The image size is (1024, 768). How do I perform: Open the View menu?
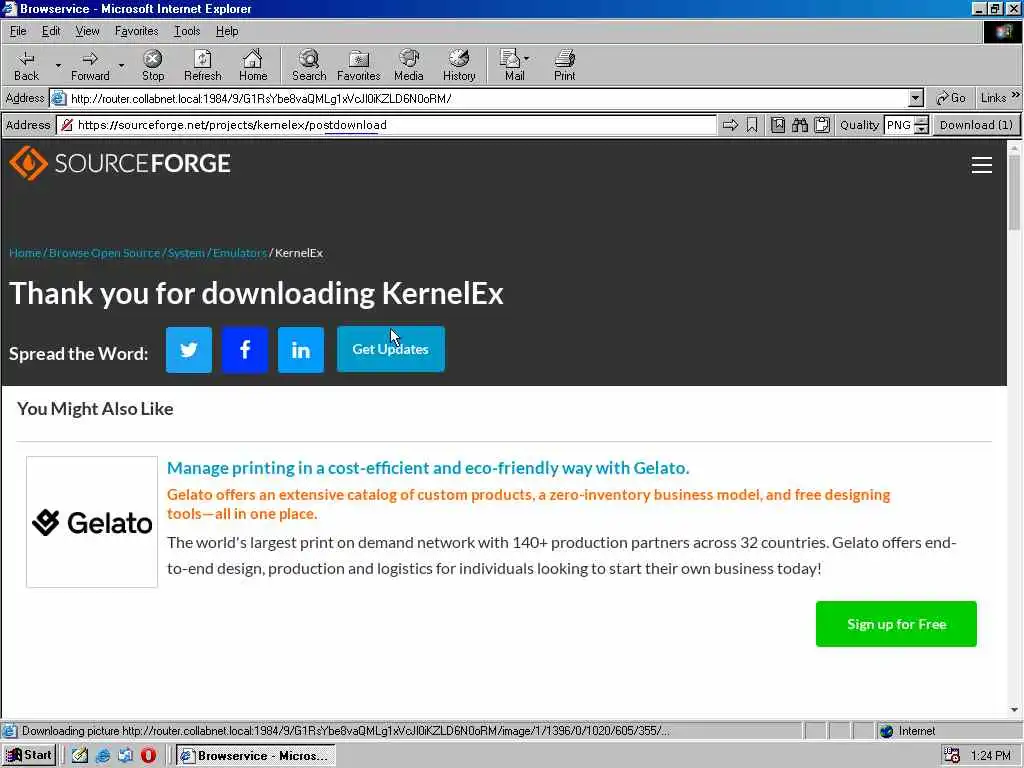click(x=87, y=31)
